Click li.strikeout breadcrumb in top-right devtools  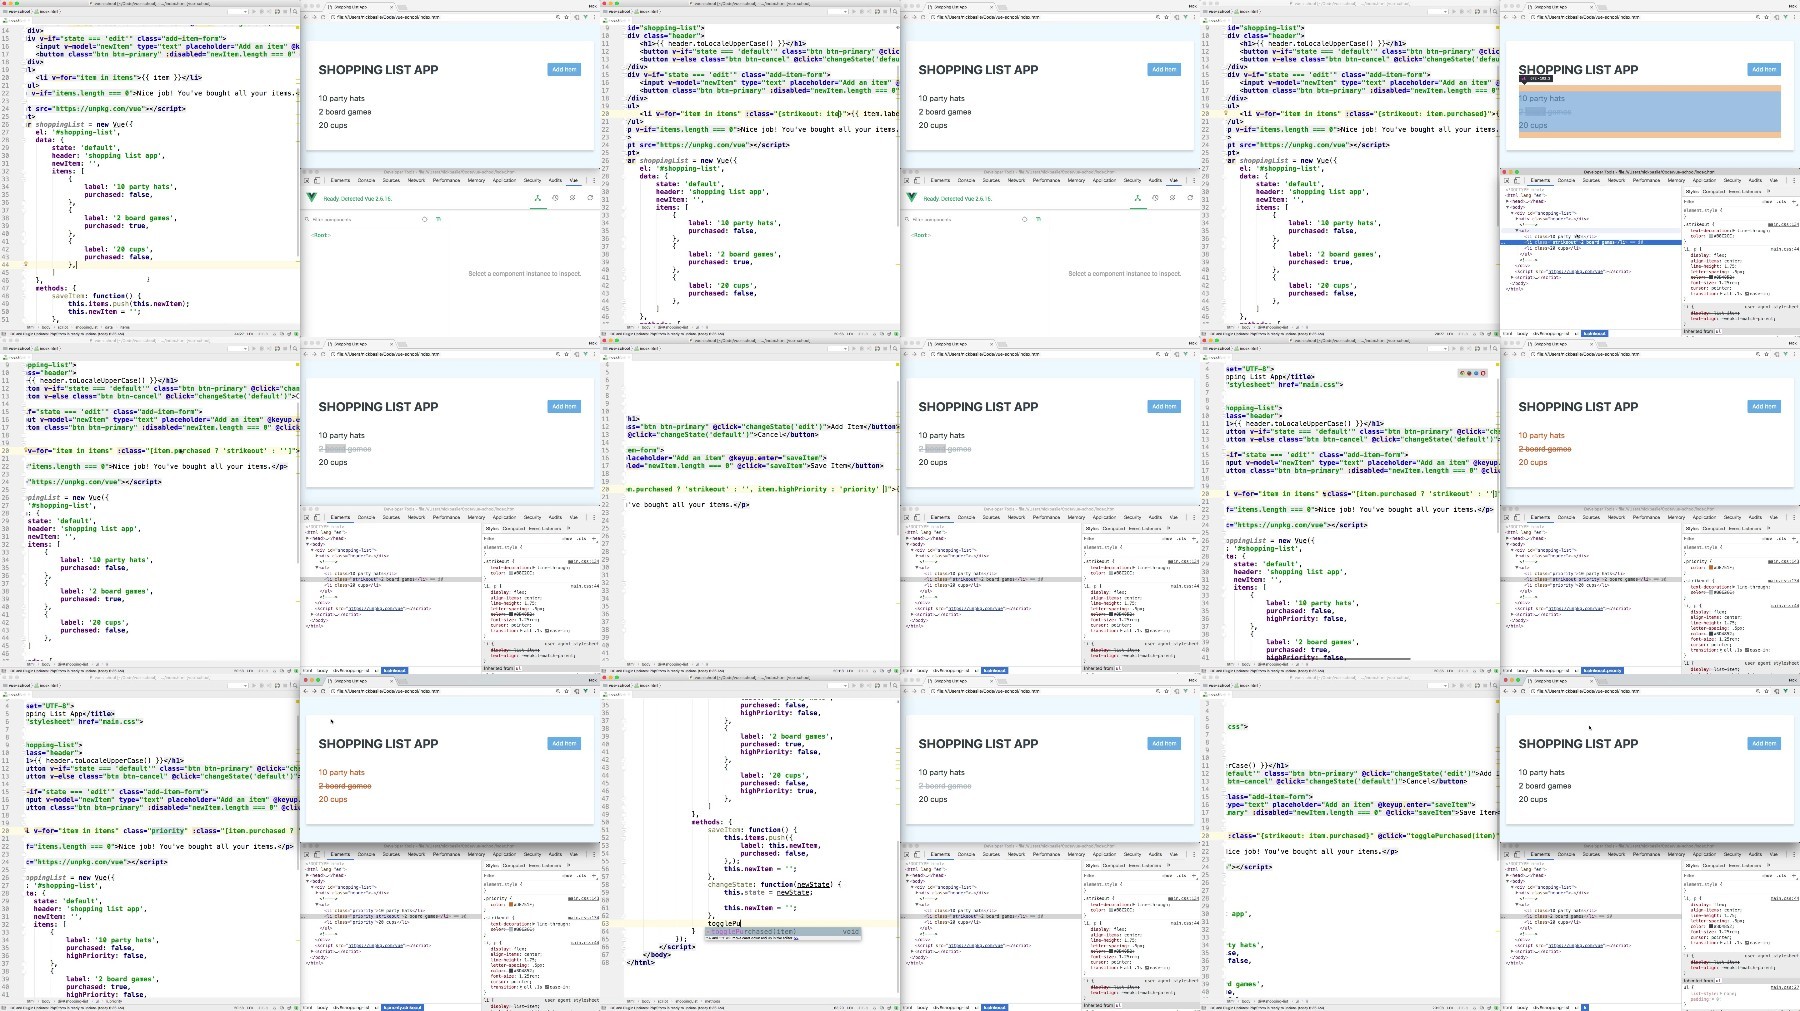pos(1594,334)
